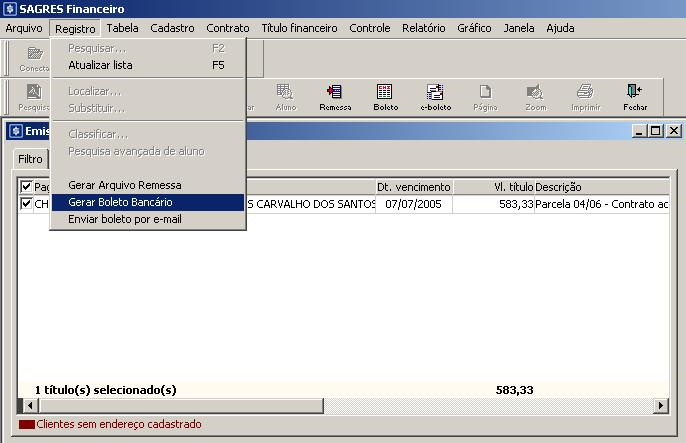Click the e-boleto toolbar icon
This screenshot has height=443, width=686.
point(435,96)
